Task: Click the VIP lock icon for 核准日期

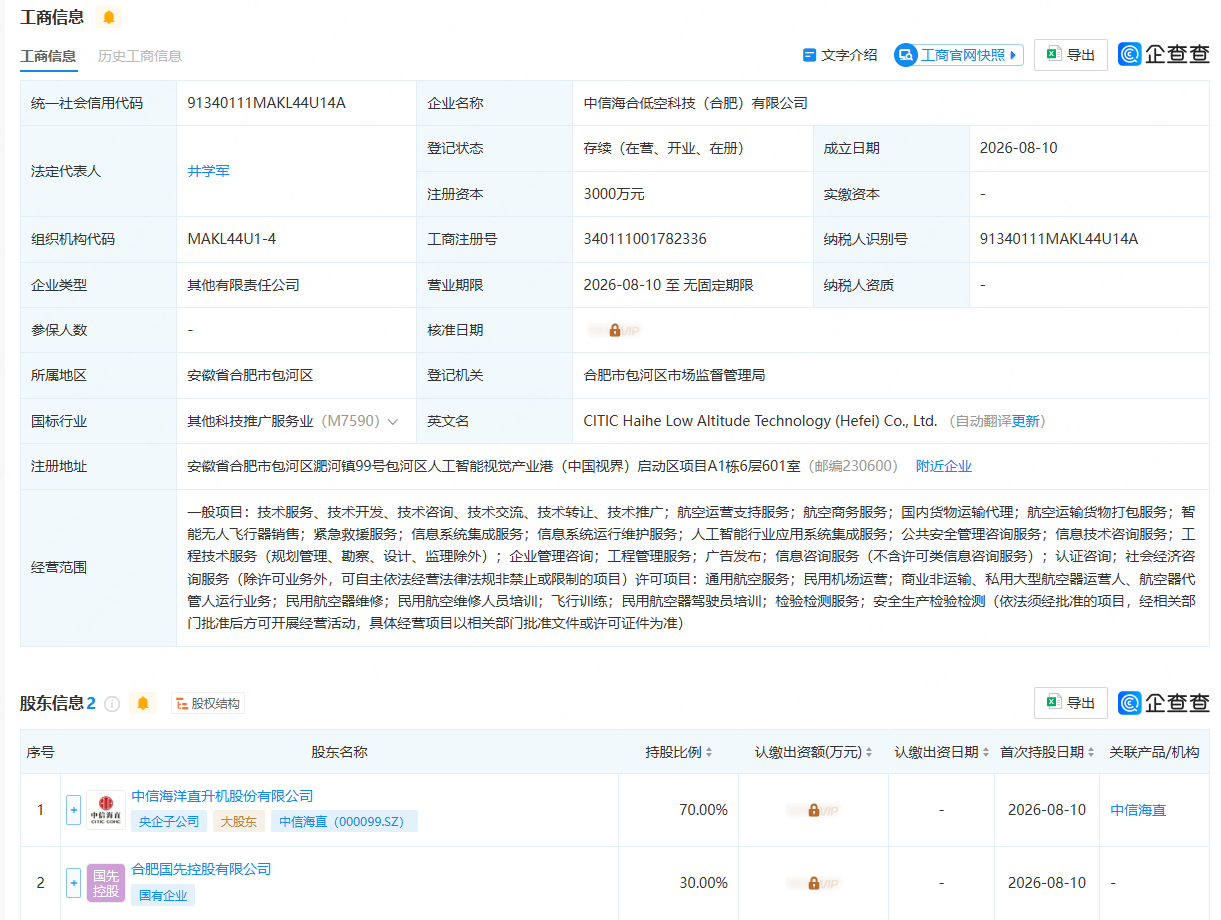Action: (x=614, y=330)
